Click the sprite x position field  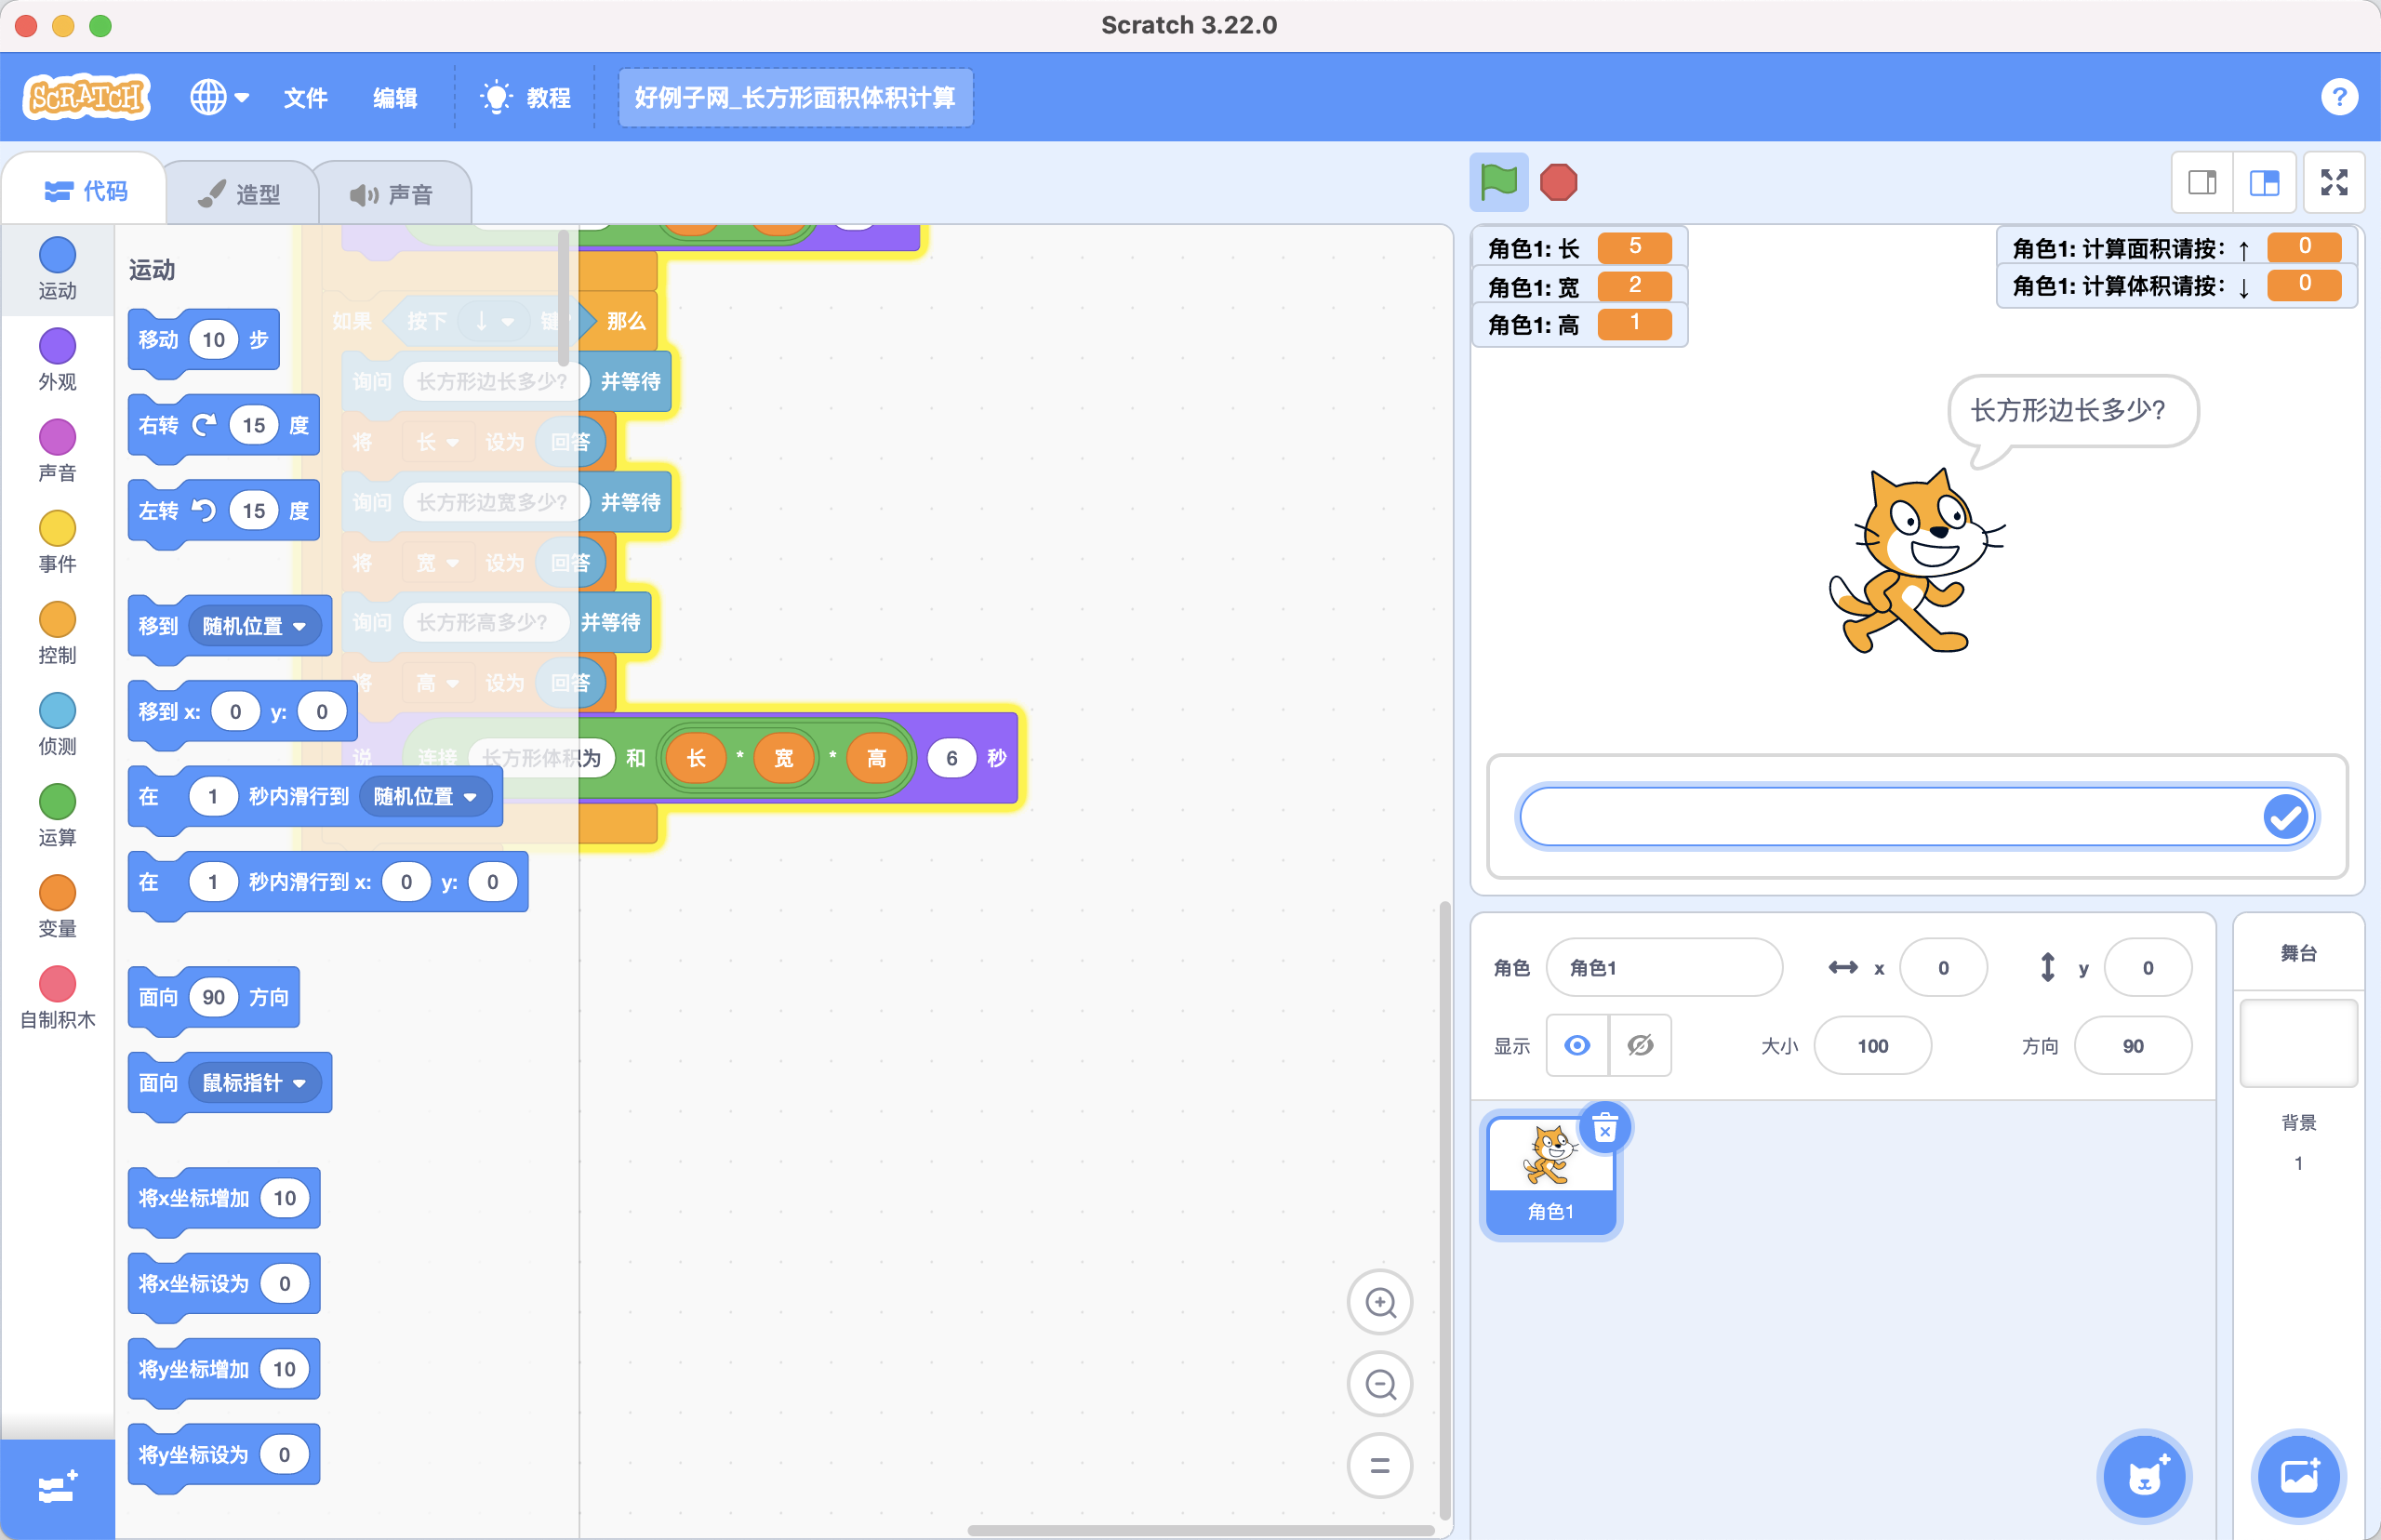tap(1943, 967)
